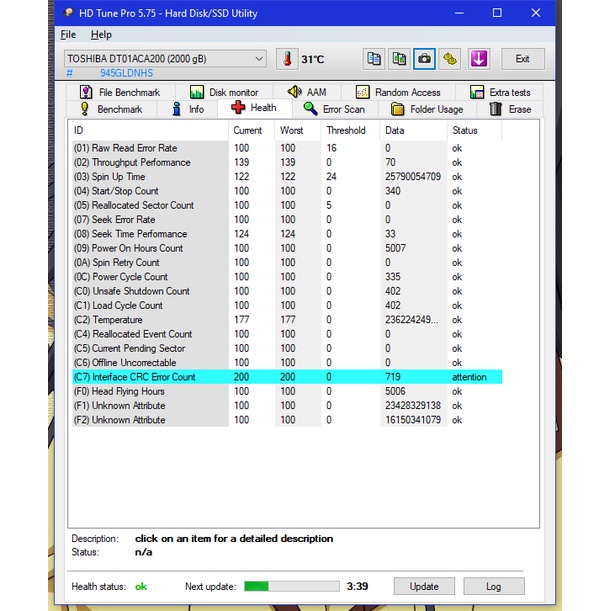Click the copy text to clipboard icon
This screenshot has width=611, height=611.
tap(374, 59)
